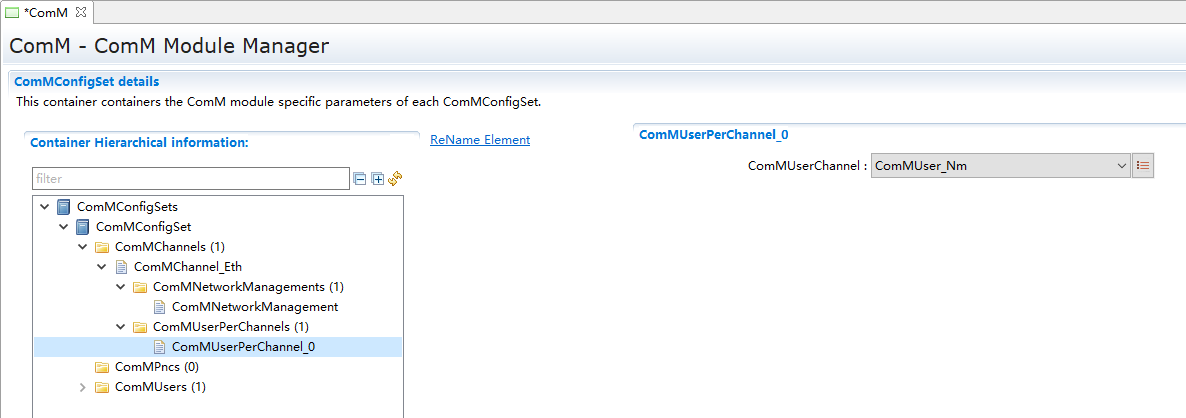
Task: Switch to the *ComM editor tab
Action: click(45, 12)
